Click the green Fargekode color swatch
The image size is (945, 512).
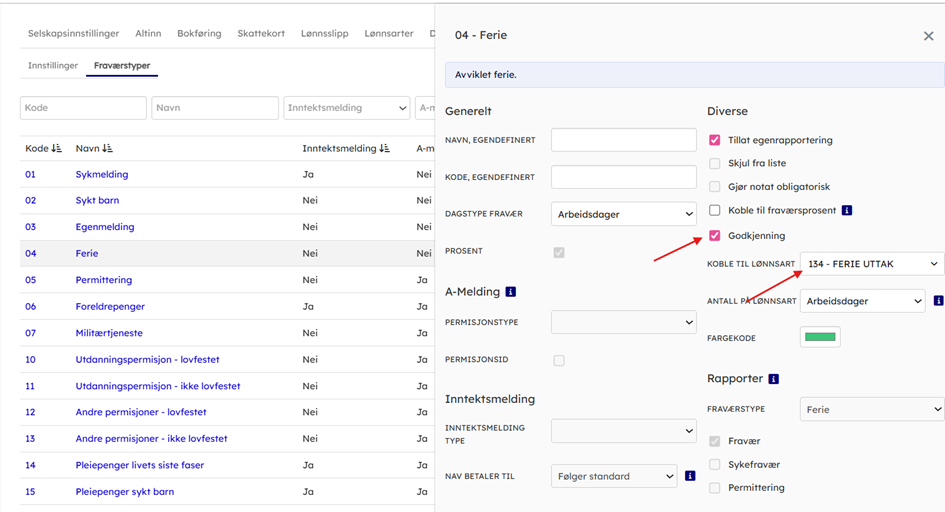[x=820, y=337]
